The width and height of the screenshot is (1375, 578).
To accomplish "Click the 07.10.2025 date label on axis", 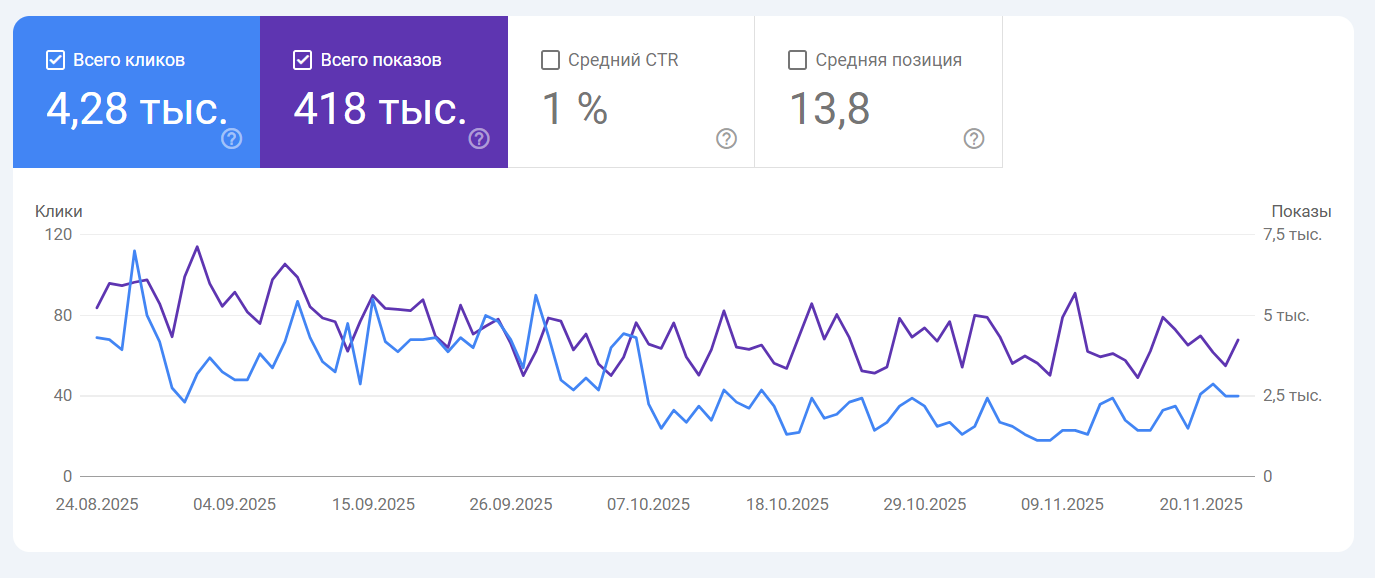I will (648, 504).
